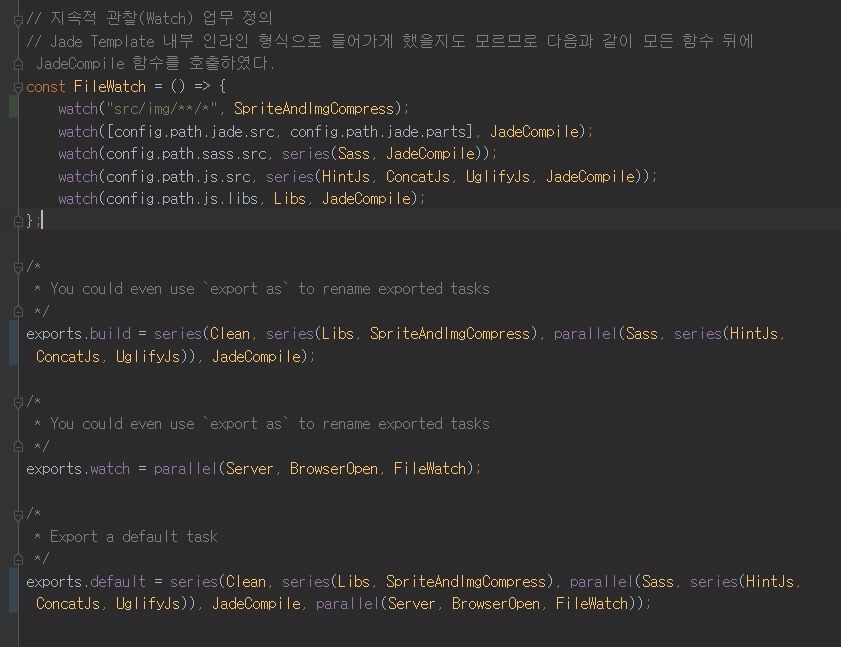
Task: Fold the 'Export a default task' comment
Action: coord(18,514)
